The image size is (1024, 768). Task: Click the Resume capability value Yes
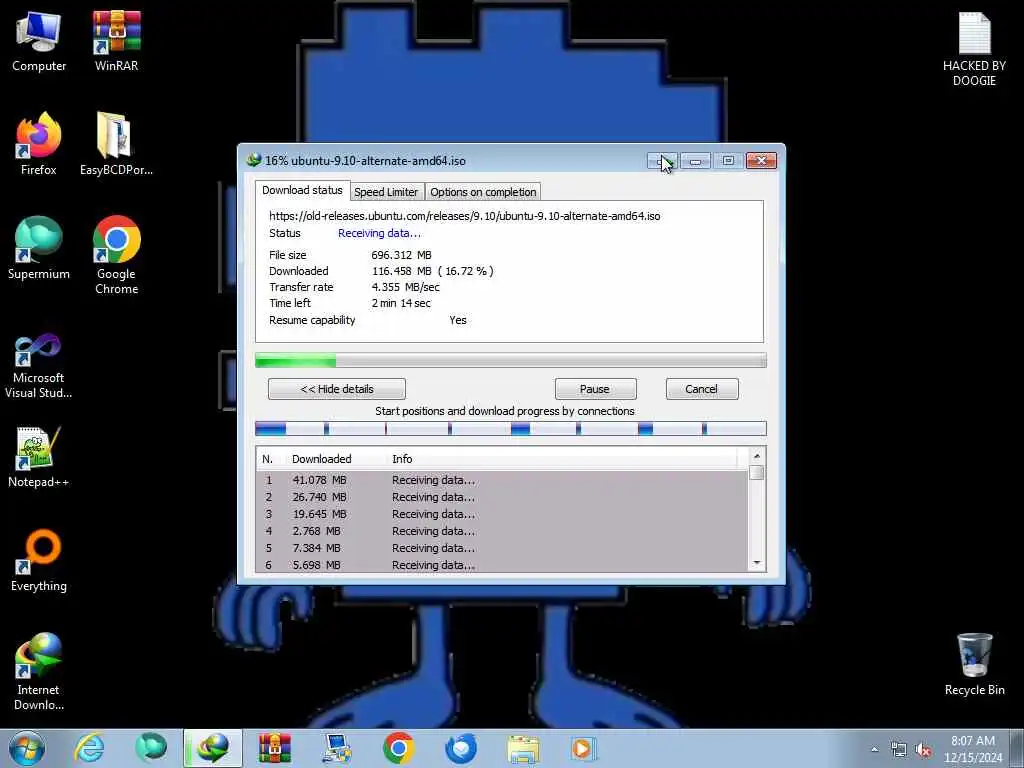click(458, 320)
